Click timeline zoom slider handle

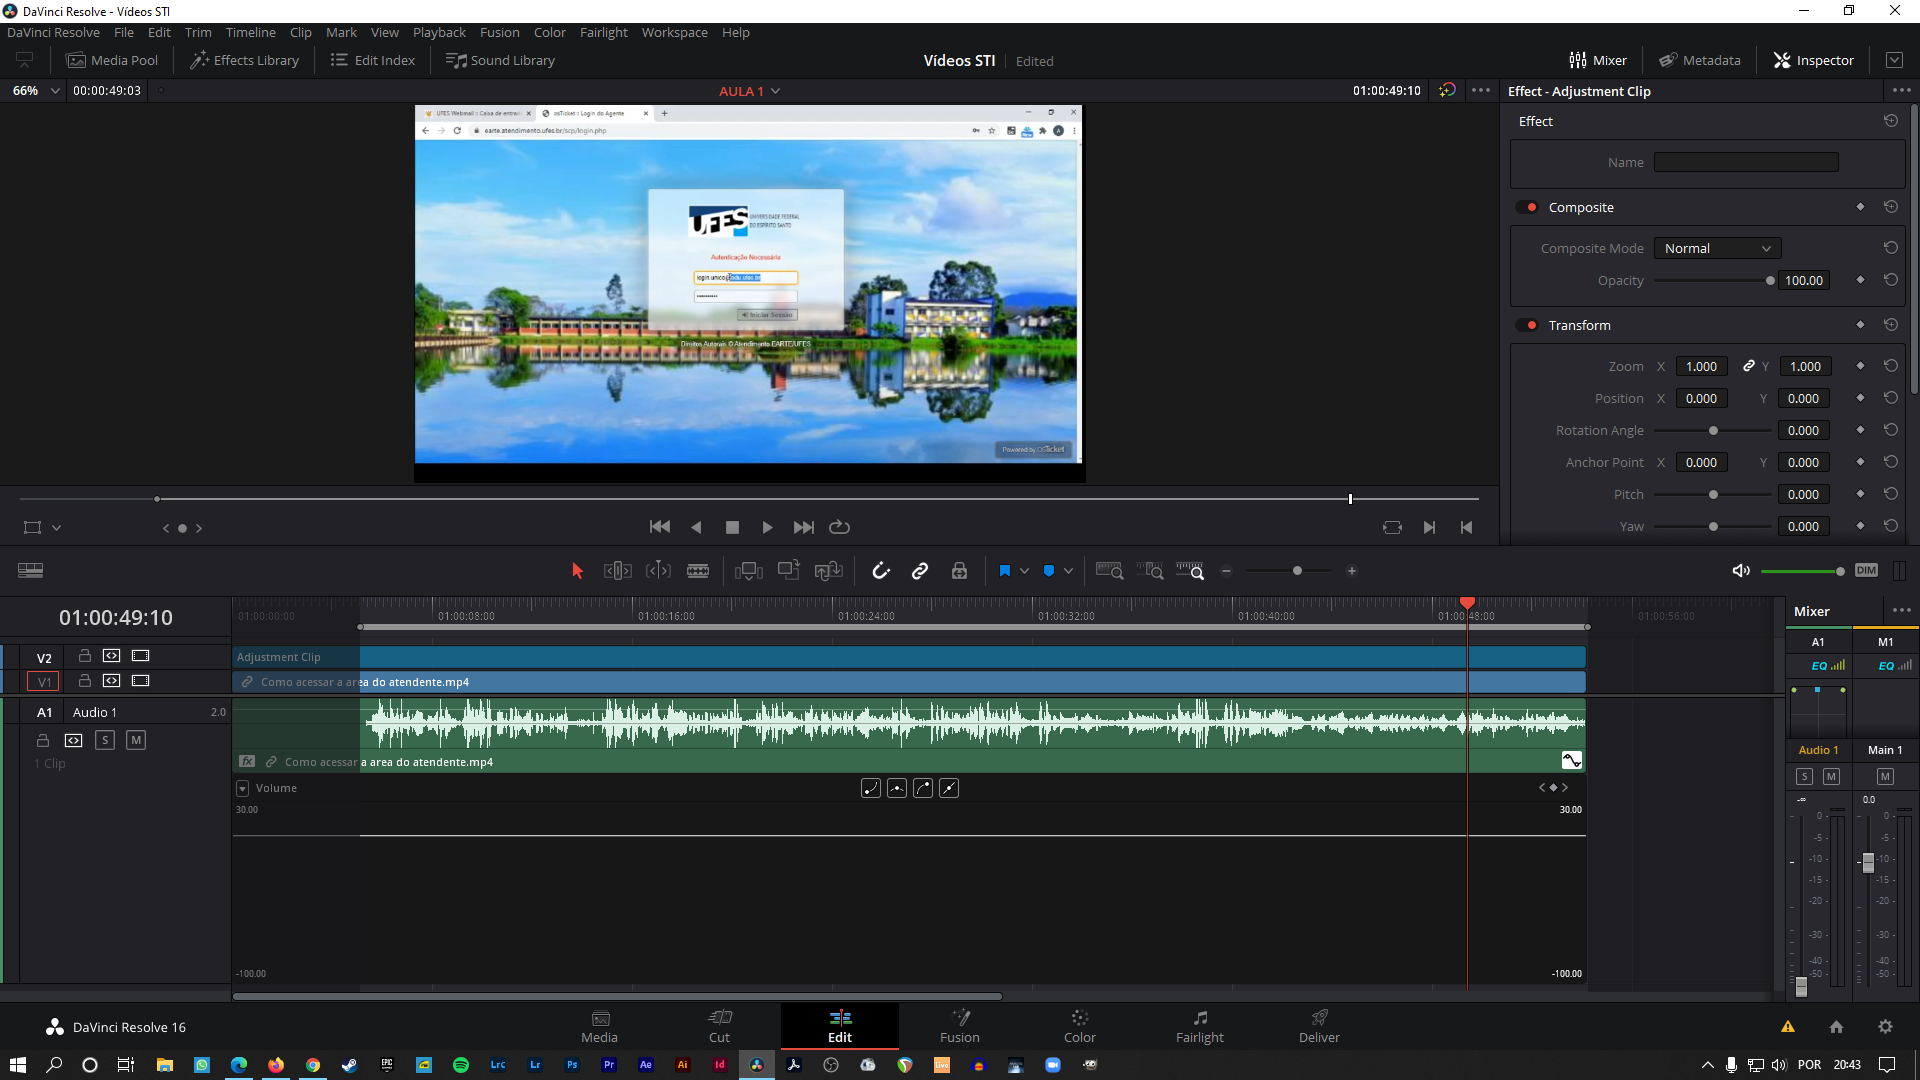(1297, 571)
